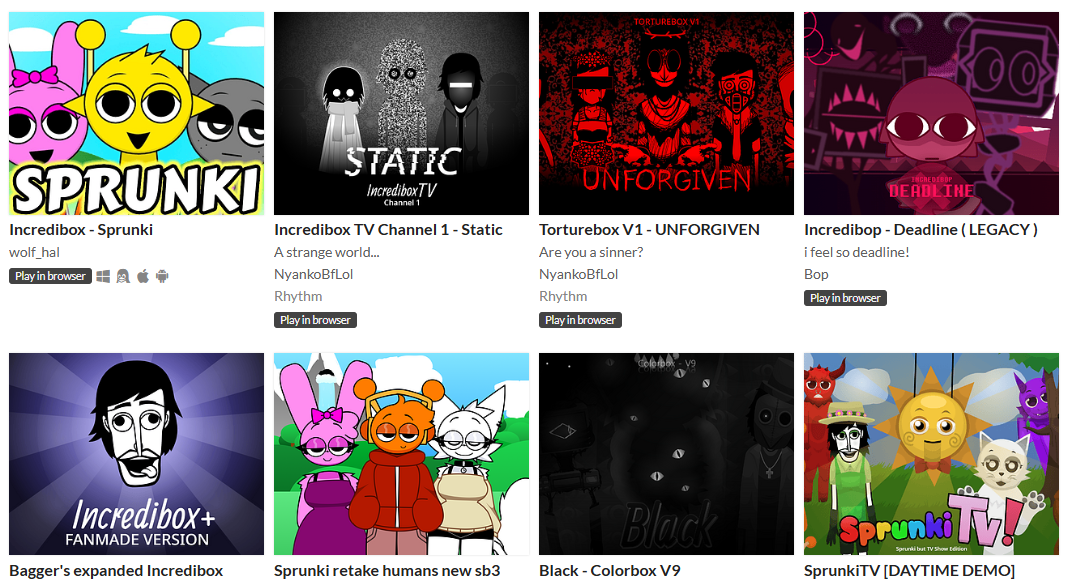Open the Incredibox - Sprunki cover image

pos(136,113)
